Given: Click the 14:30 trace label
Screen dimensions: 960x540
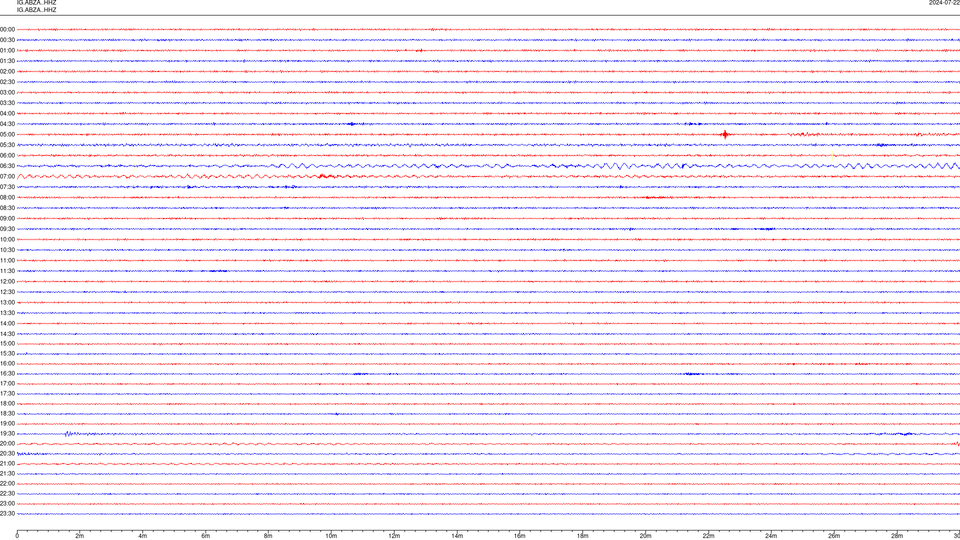Looking at the screenshot, I should [7, 334].
